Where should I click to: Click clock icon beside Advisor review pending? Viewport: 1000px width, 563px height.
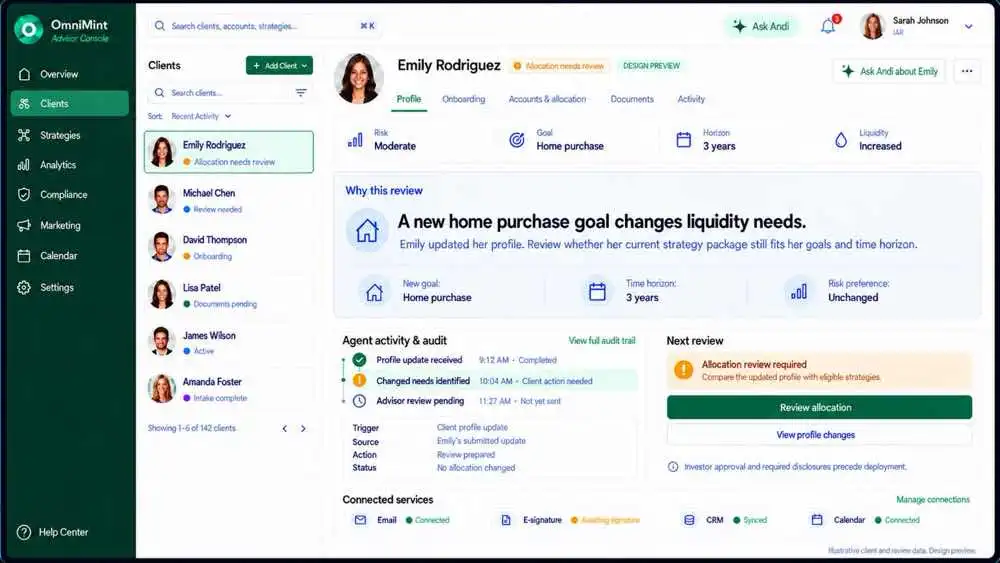(x=360, y=401)
